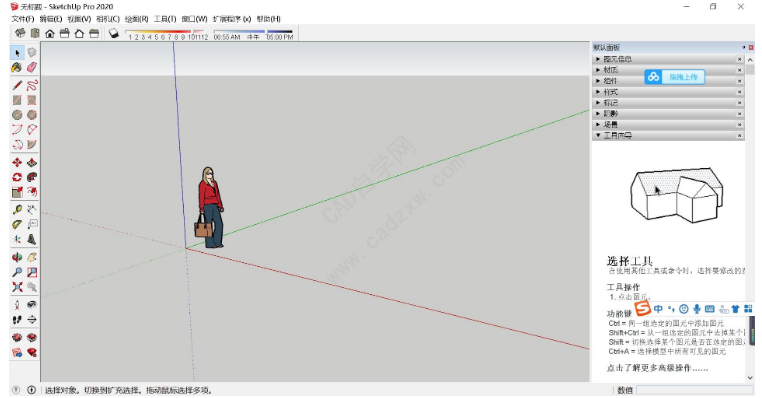Close the 材质 panel row
This screenshot has width=762, height=398.
pyautogui.click(x=740, y=70)
